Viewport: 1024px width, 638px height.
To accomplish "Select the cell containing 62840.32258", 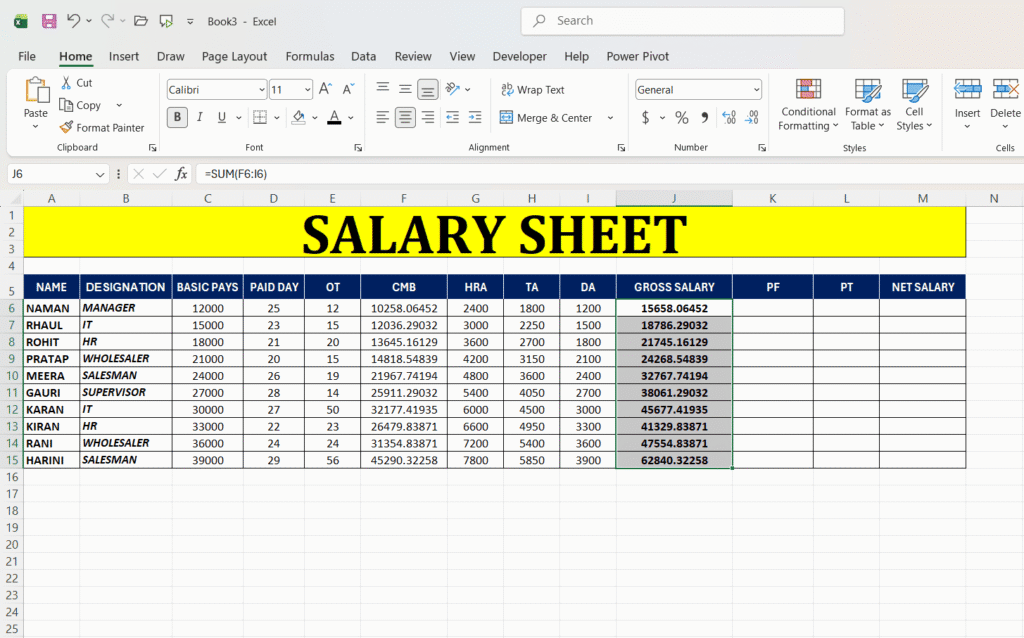I will click(x=674, y=460).
